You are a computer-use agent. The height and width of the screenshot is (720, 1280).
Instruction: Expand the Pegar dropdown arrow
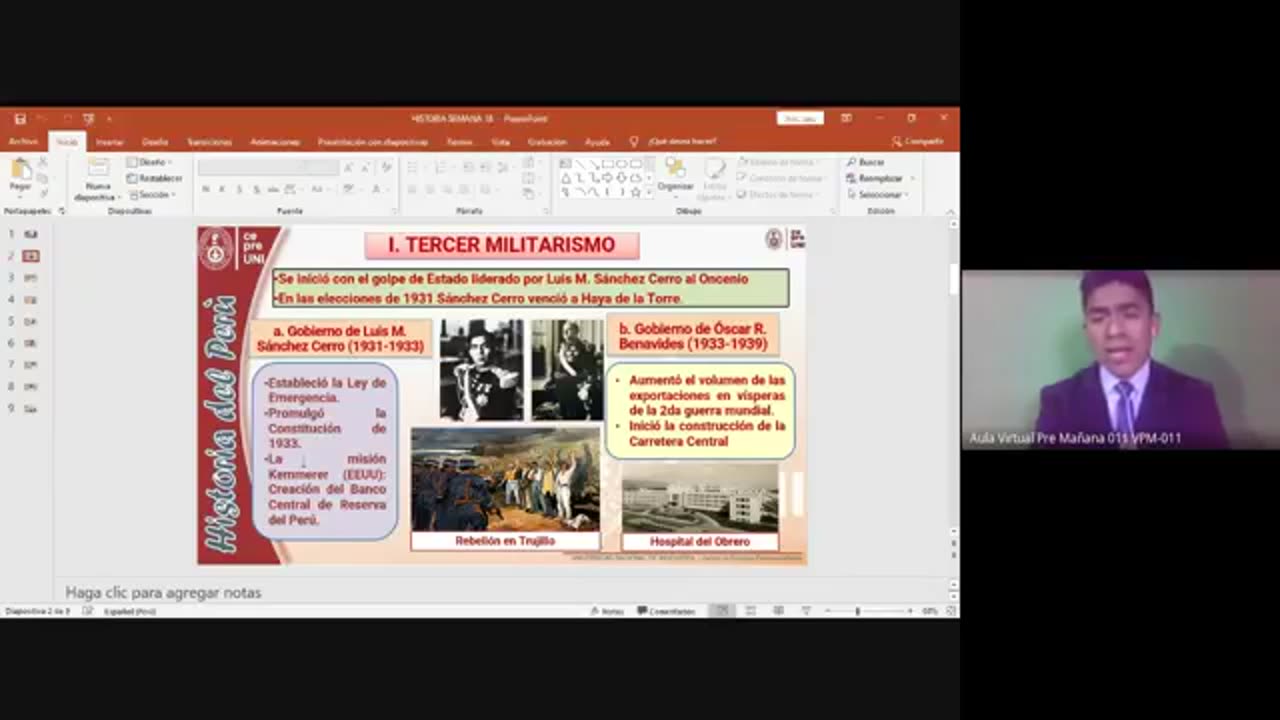(20, 195)
